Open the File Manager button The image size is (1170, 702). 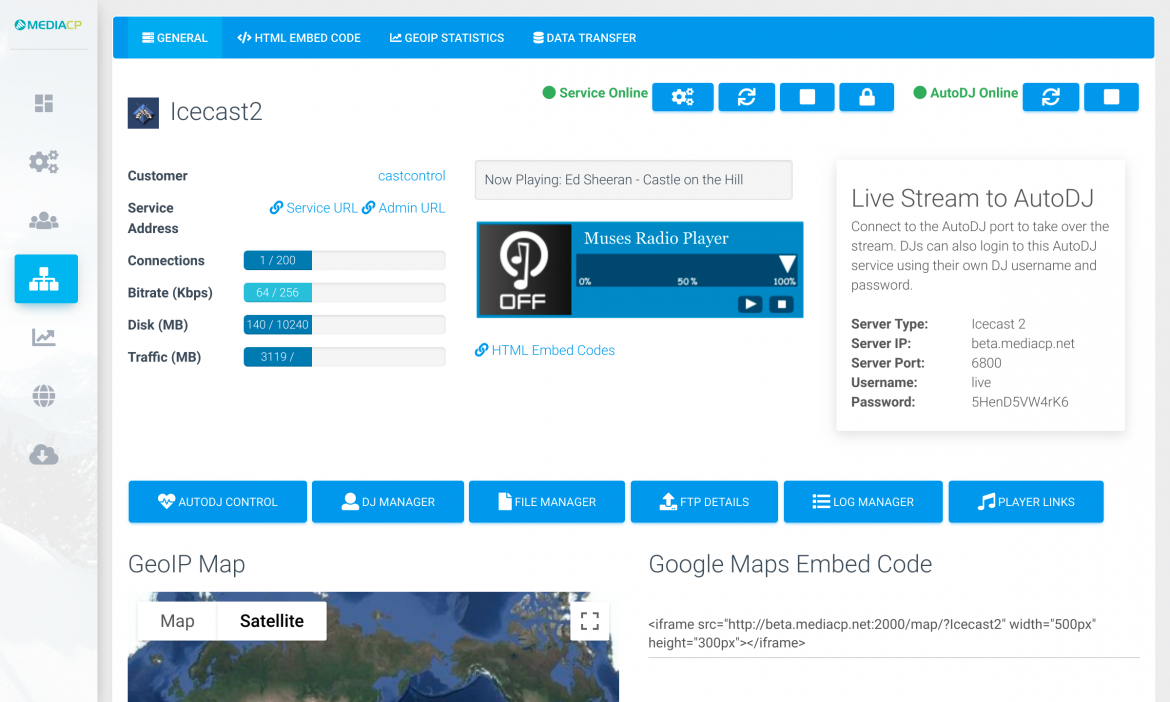(547, 502)
